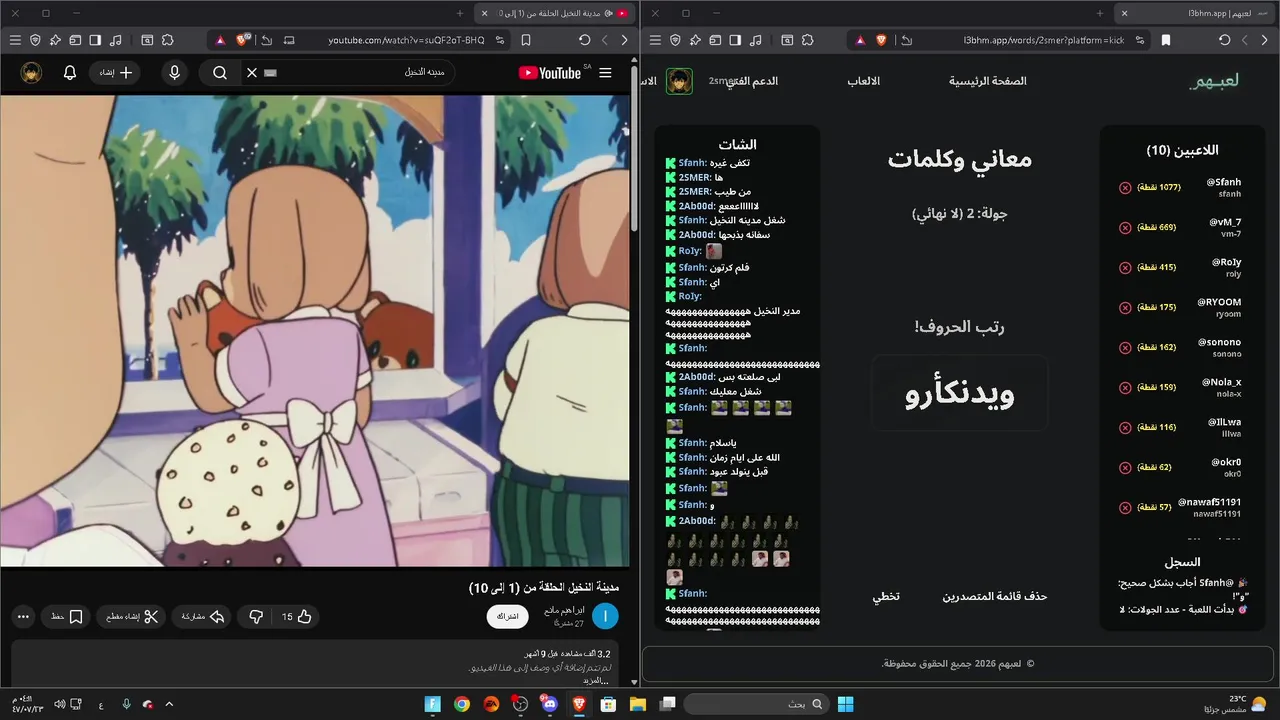1280x720 pixels.
Task: Open YouTube notifications bell
Action: [70, 73]
